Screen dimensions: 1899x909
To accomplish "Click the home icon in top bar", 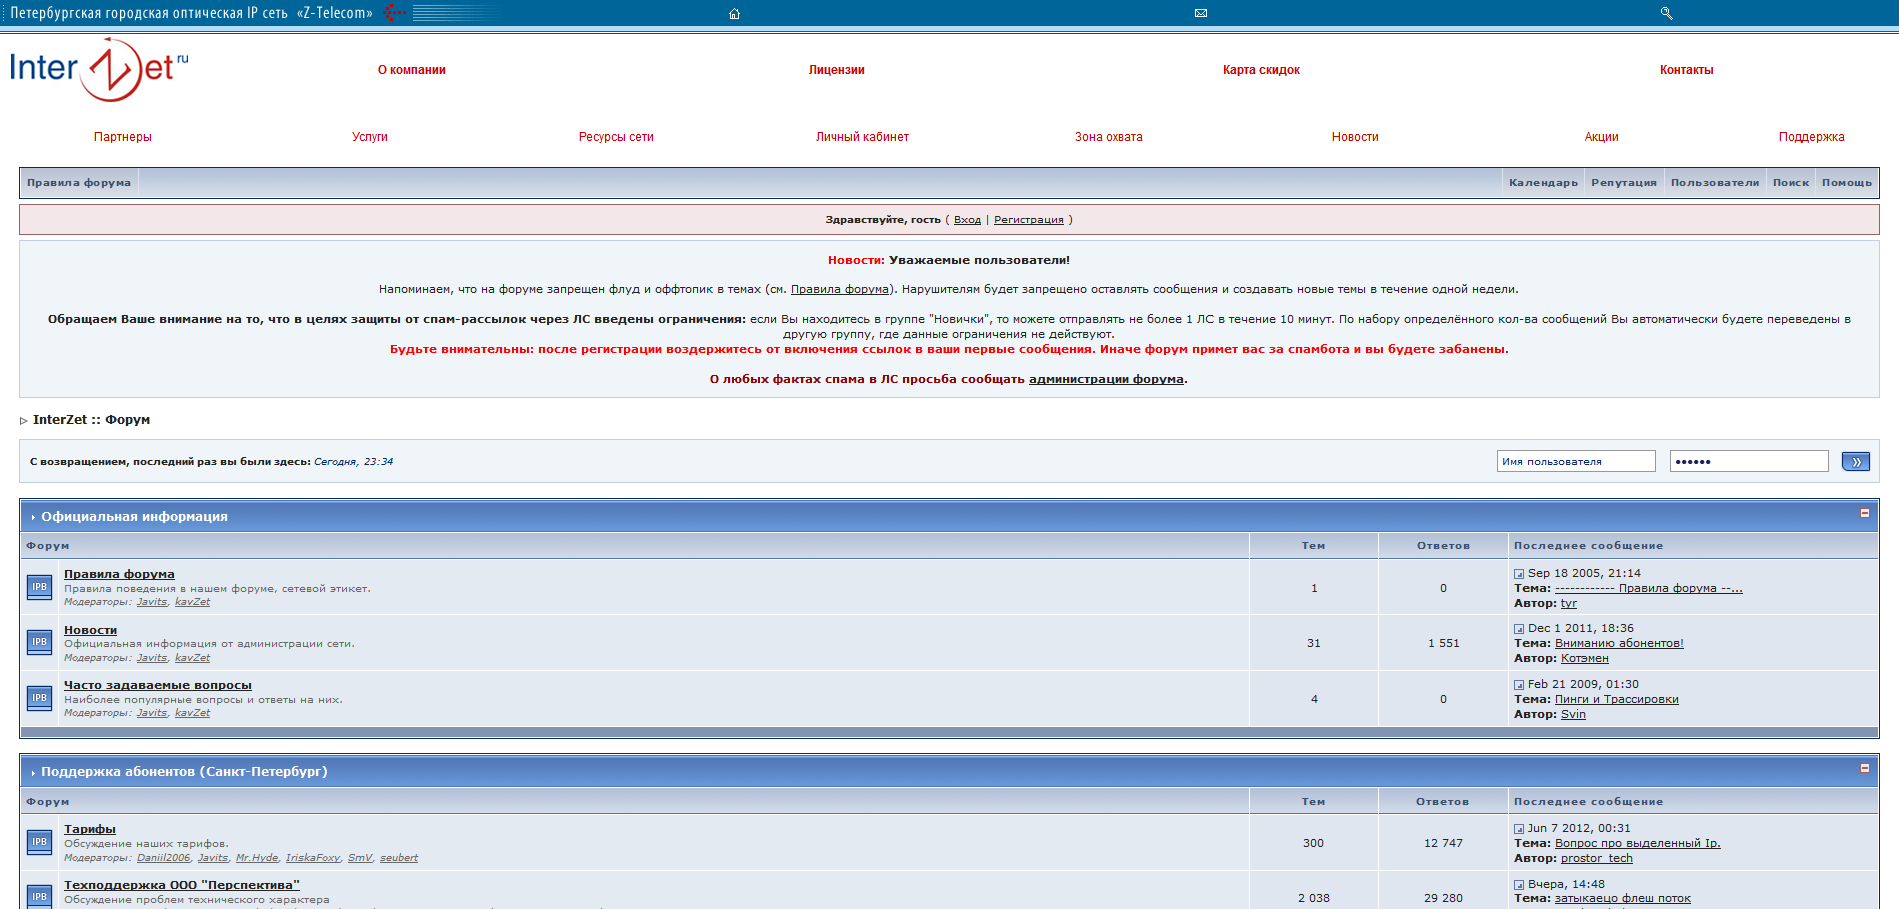I will 734,14.
